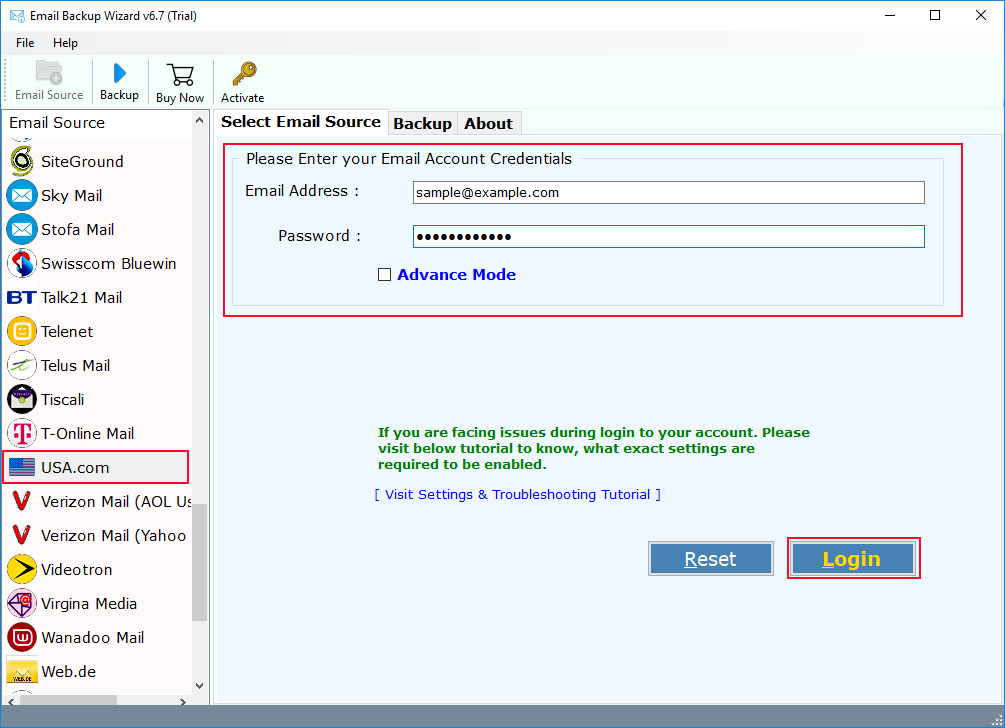The height and width of the screenshot is (728, 1005).
Task: Click the Email Source panel header
Action: [x=97, y=123]
